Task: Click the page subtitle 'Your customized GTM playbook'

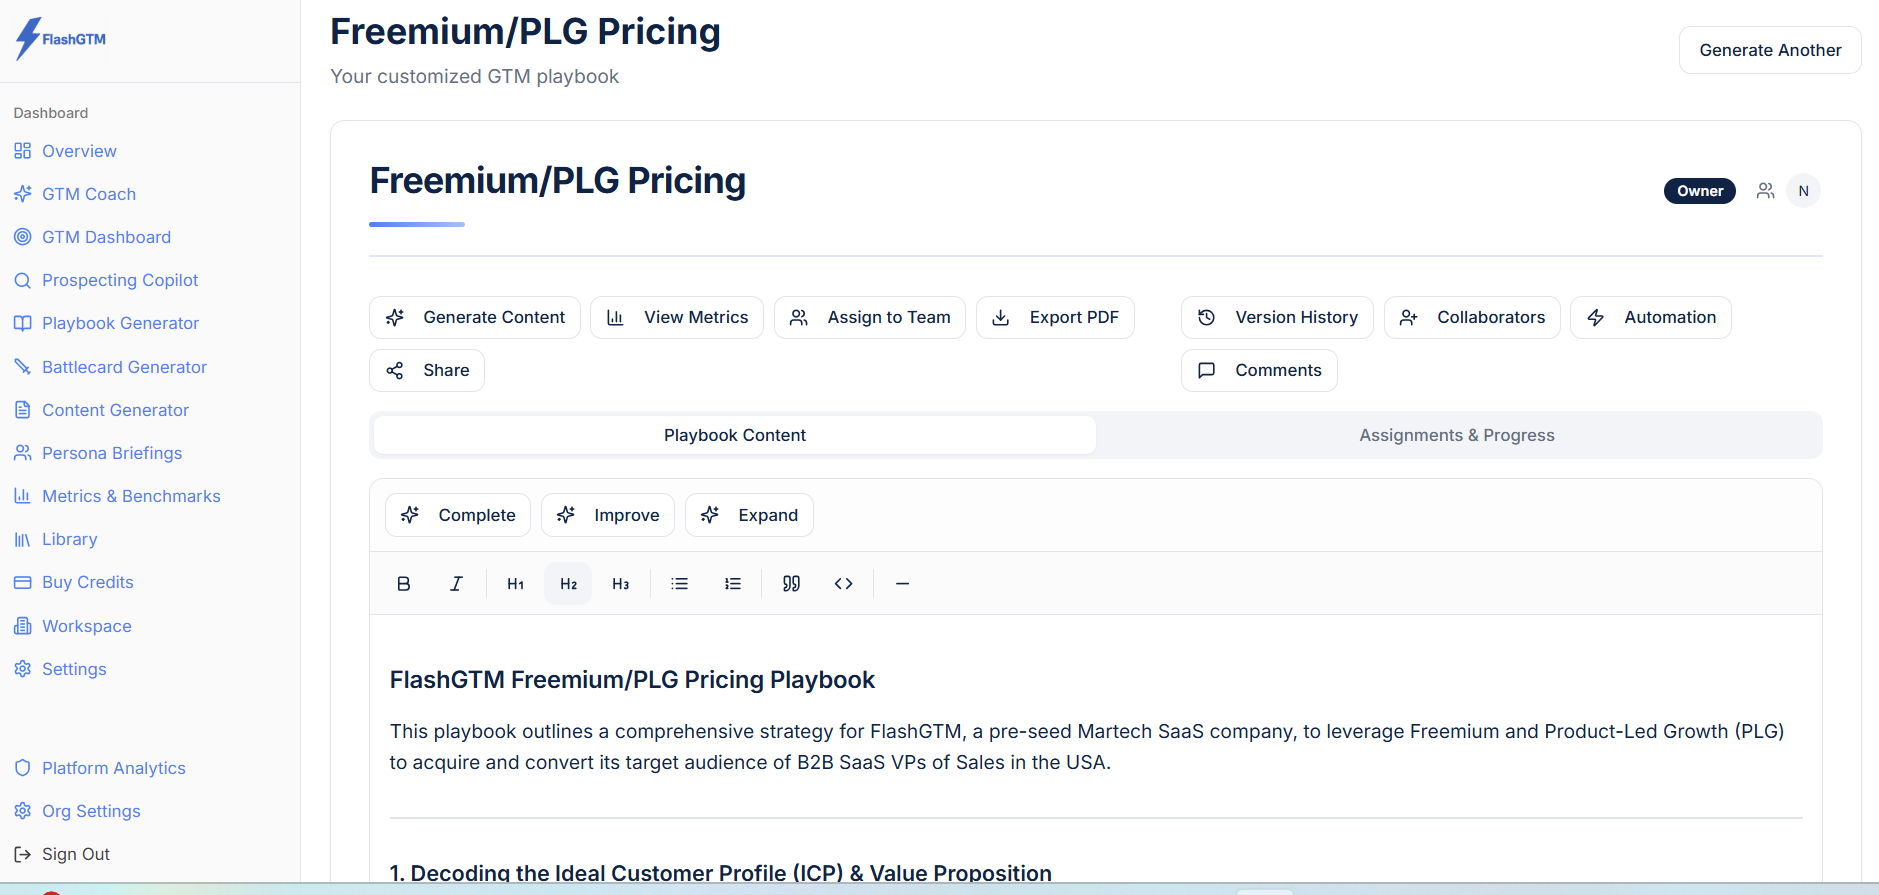Action: coord(475,77)
